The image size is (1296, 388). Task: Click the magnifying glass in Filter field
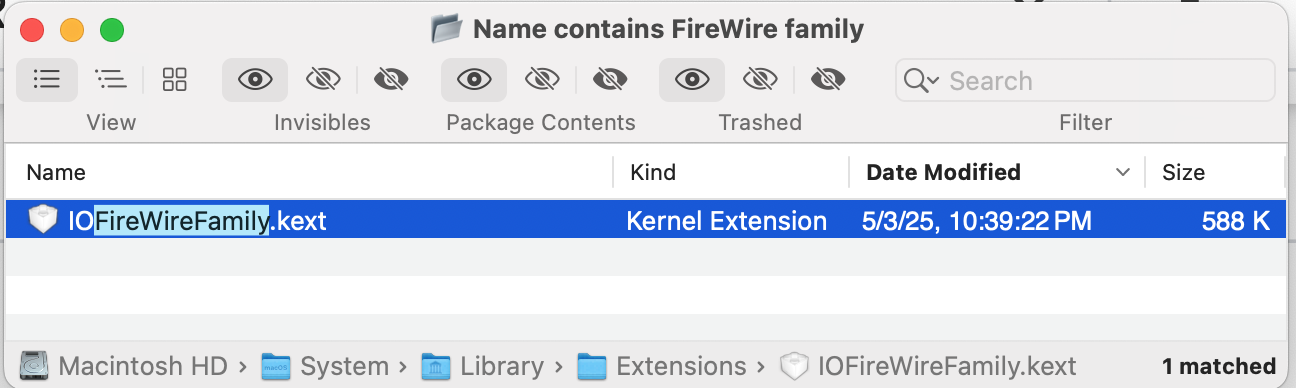[x=914, y=81]
